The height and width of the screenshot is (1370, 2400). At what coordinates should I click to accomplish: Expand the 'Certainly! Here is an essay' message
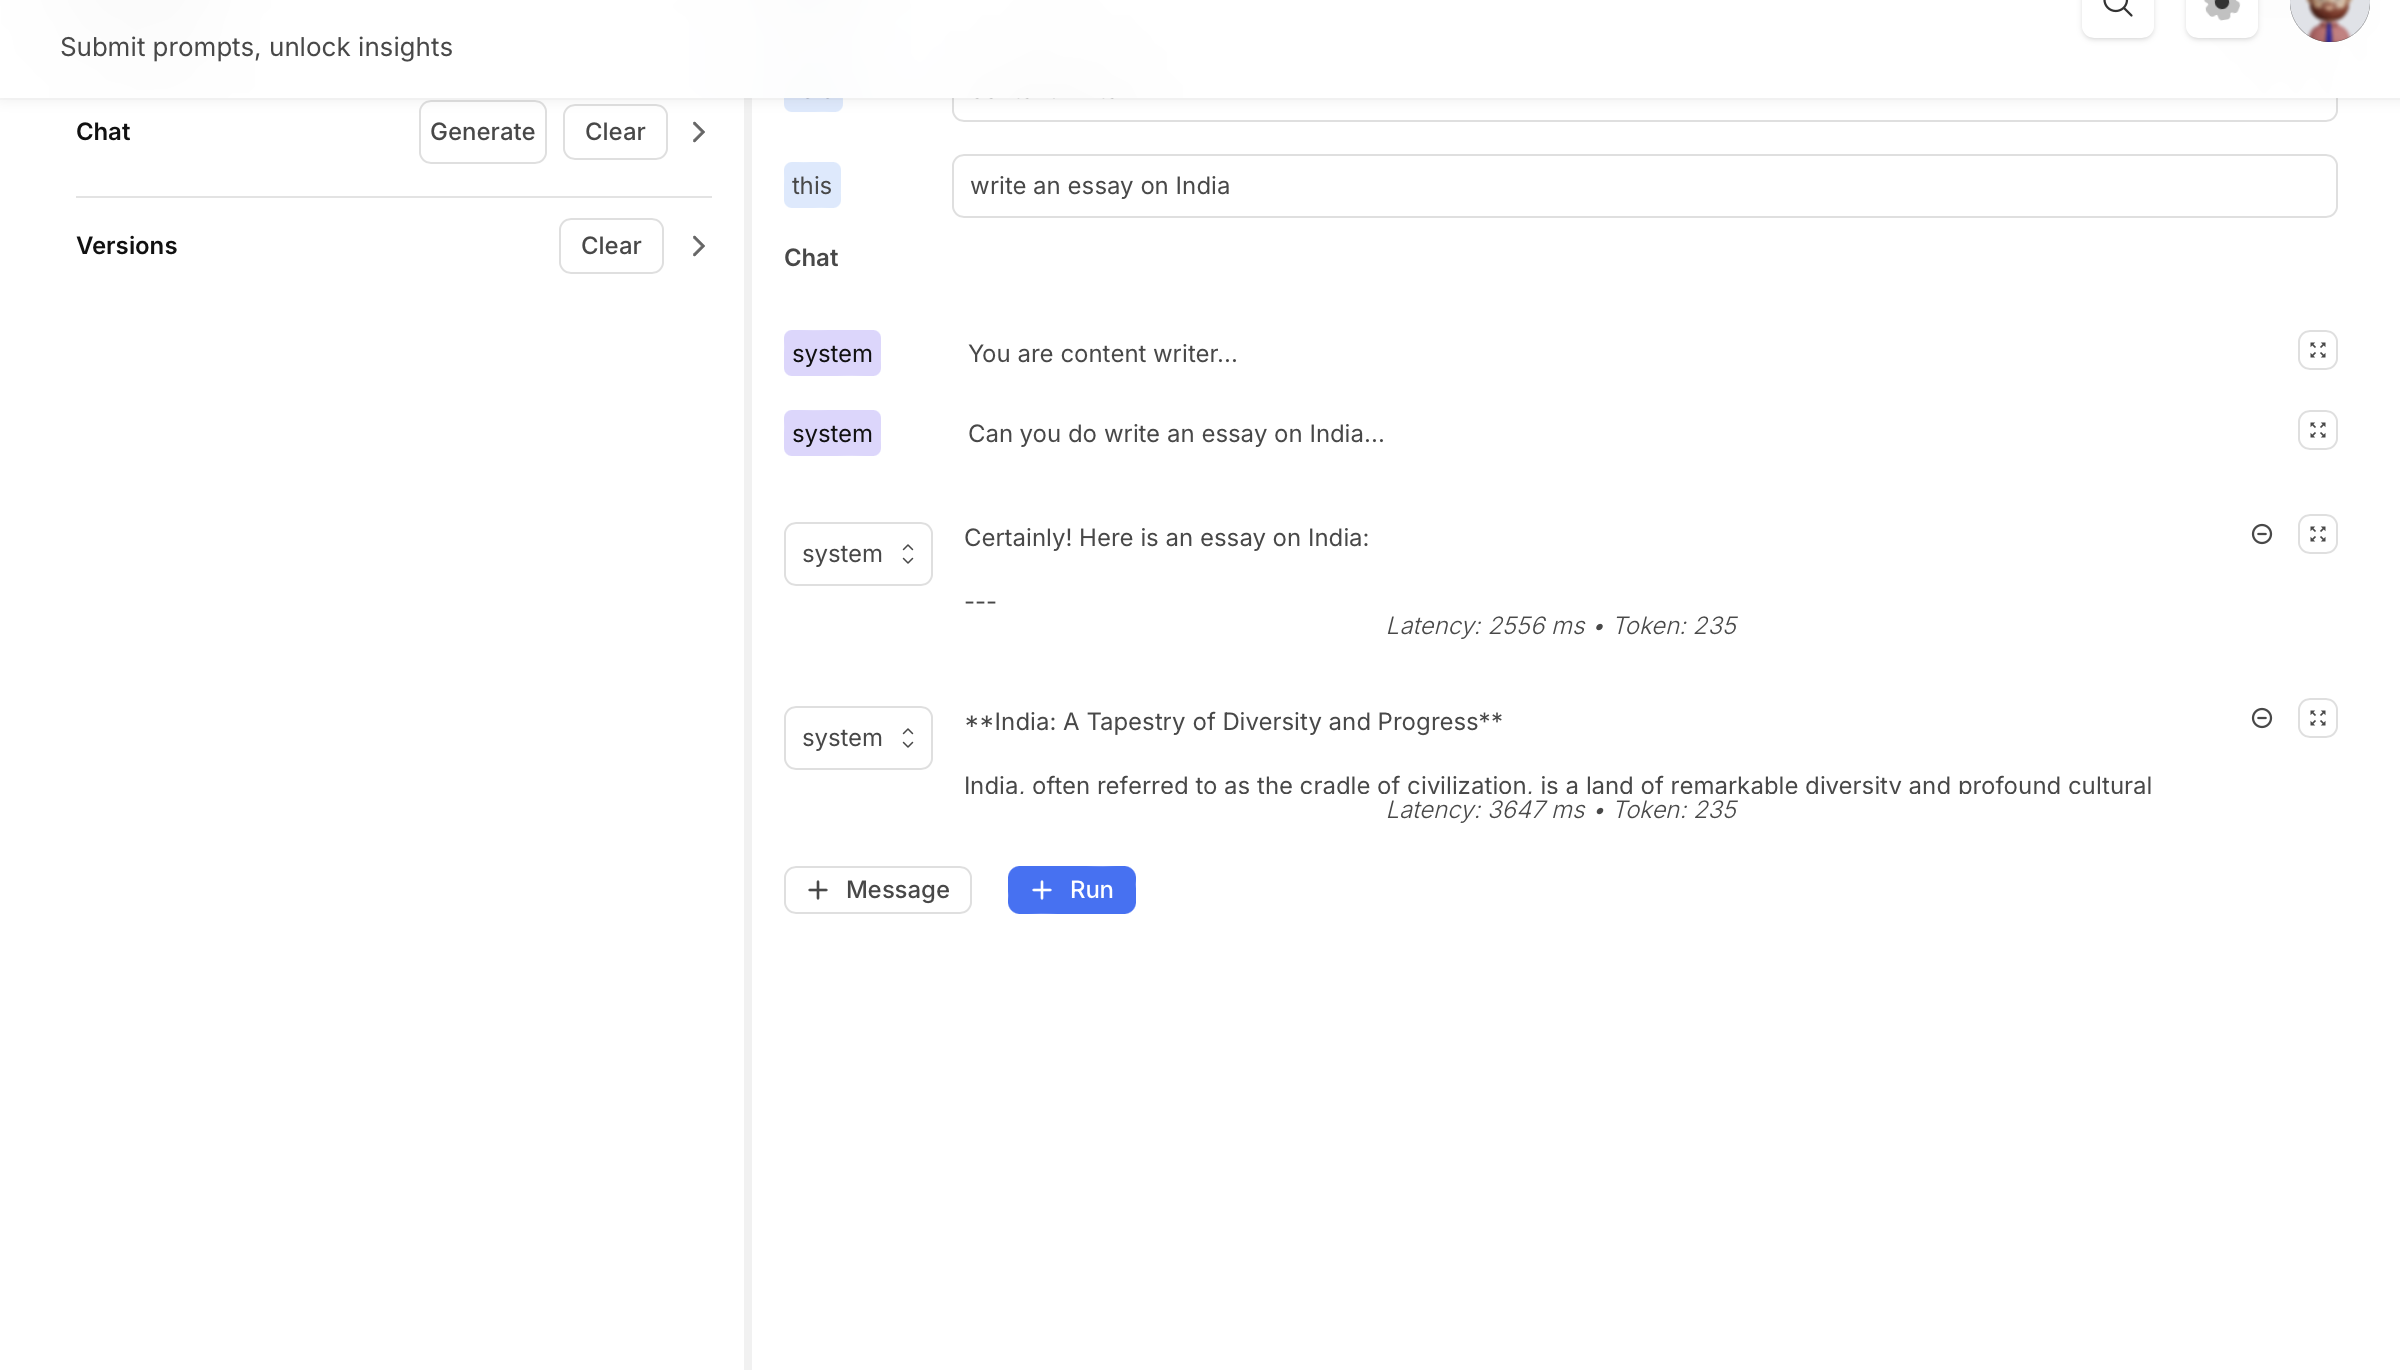[2317, 534]
